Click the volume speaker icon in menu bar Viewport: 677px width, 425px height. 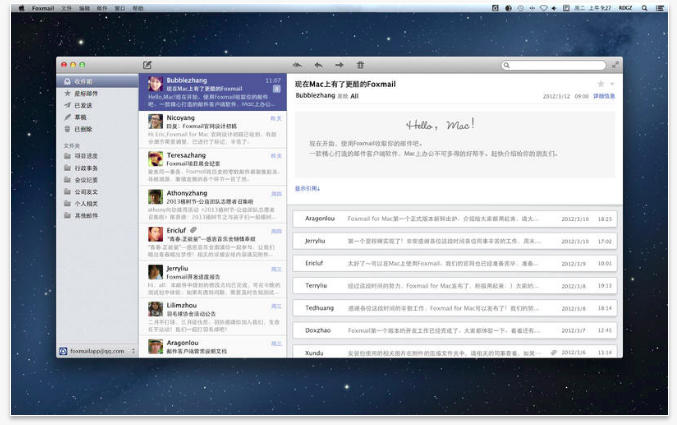tap(554, 8)
